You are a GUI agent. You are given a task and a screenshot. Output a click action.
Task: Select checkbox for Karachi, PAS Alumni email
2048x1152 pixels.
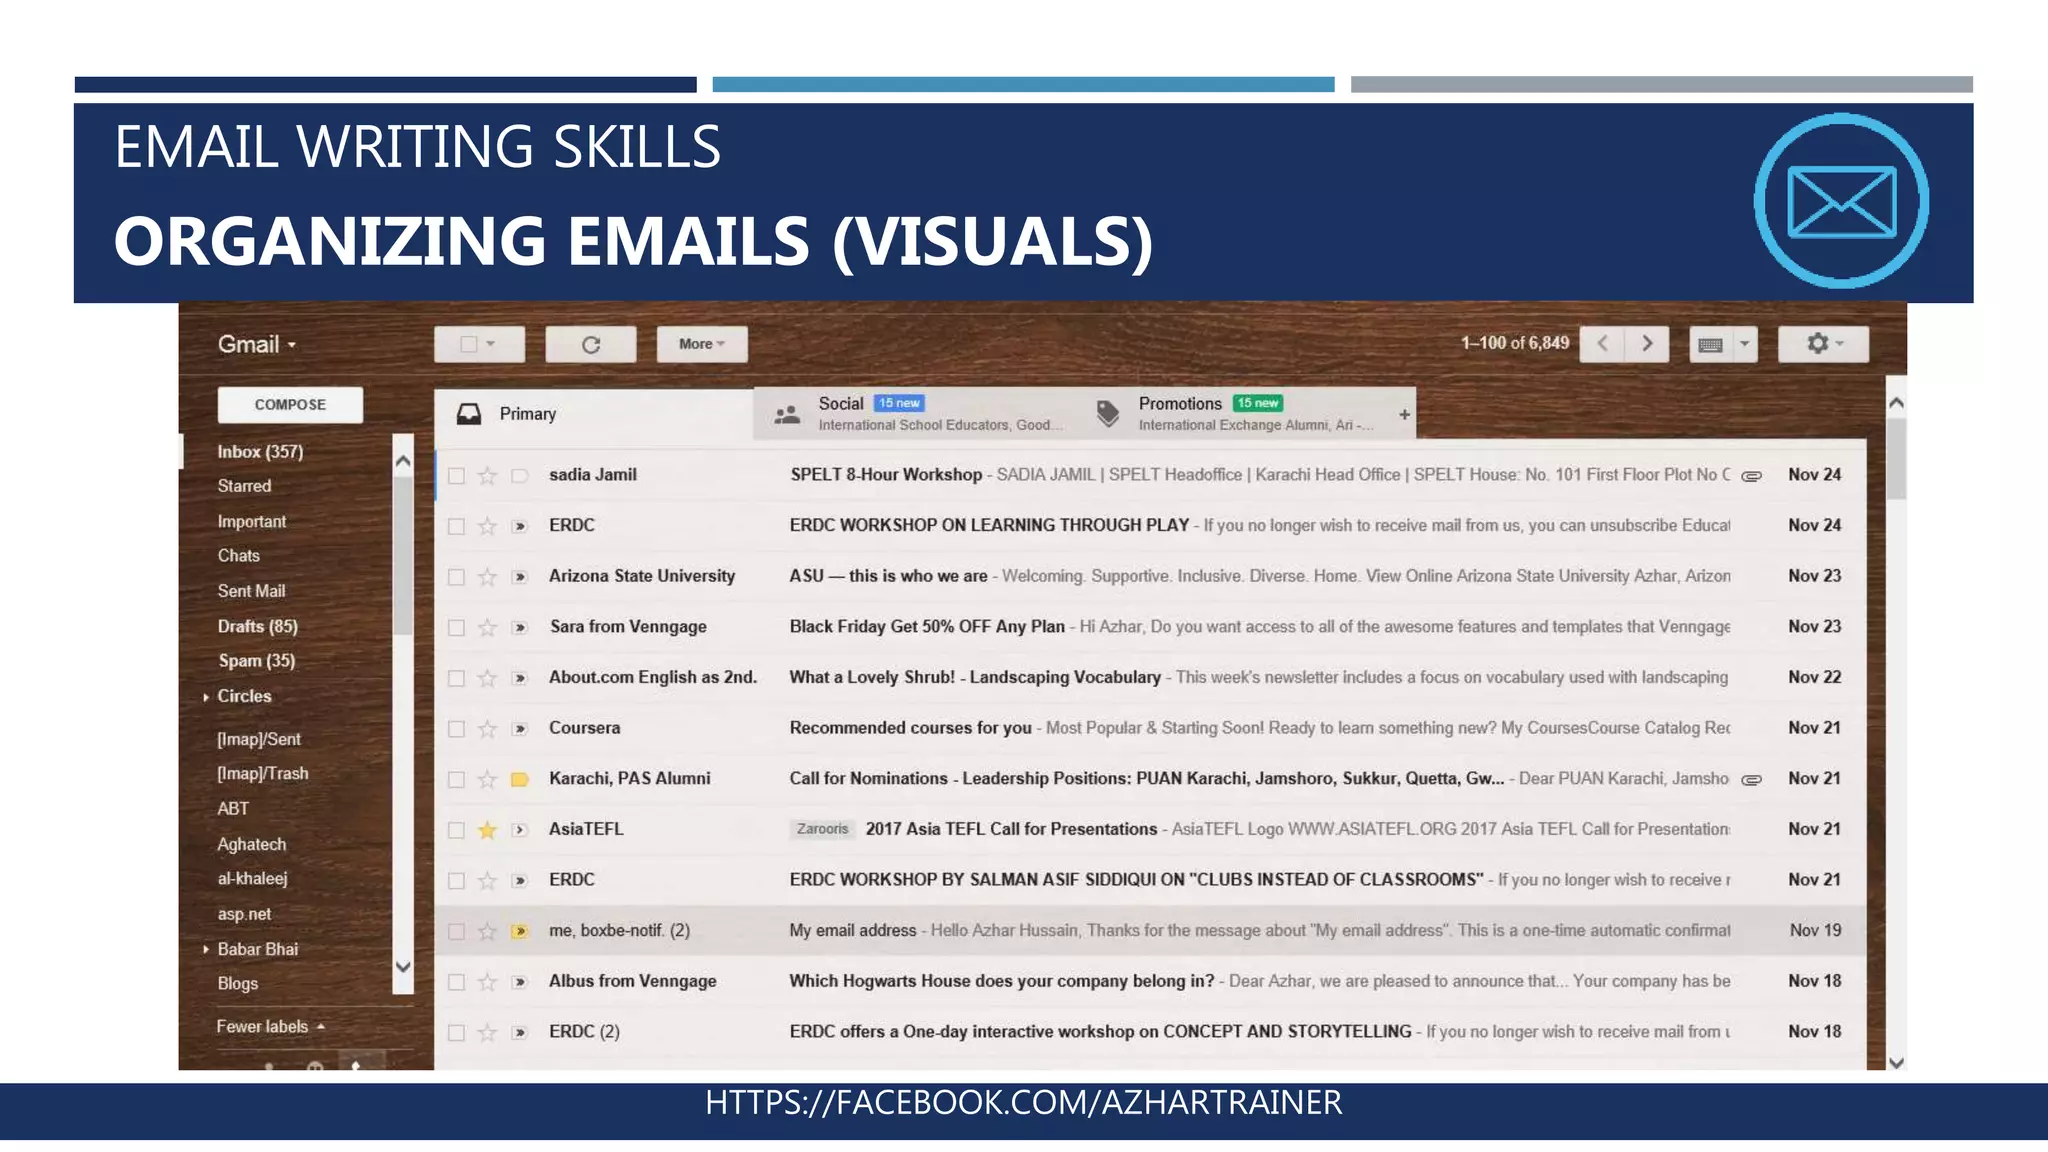click(456, 780)
